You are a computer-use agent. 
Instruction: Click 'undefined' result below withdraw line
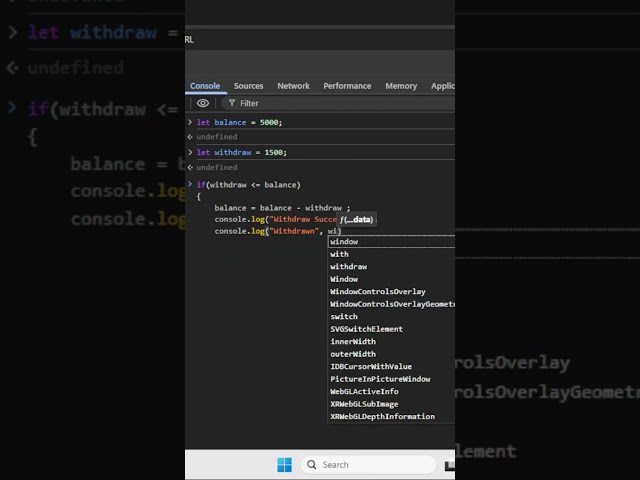pos(217,167)
